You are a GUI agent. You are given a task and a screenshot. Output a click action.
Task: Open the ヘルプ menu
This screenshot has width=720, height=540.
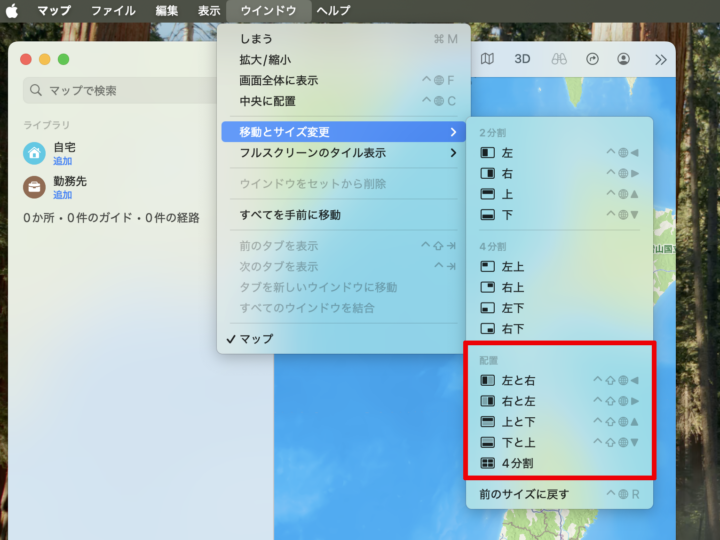click(333, 10)
